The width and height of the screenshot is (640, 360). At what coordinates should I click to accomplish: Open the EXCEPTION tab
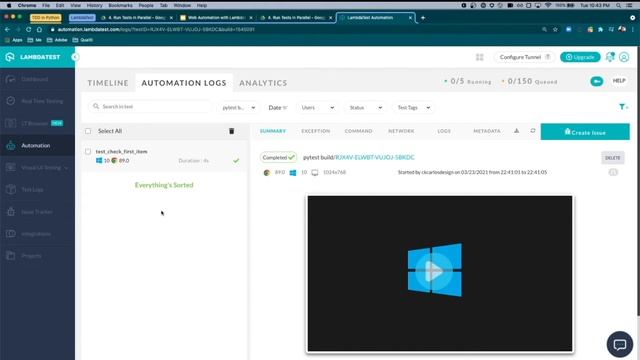pyautogui.click(x=316, y=131)
